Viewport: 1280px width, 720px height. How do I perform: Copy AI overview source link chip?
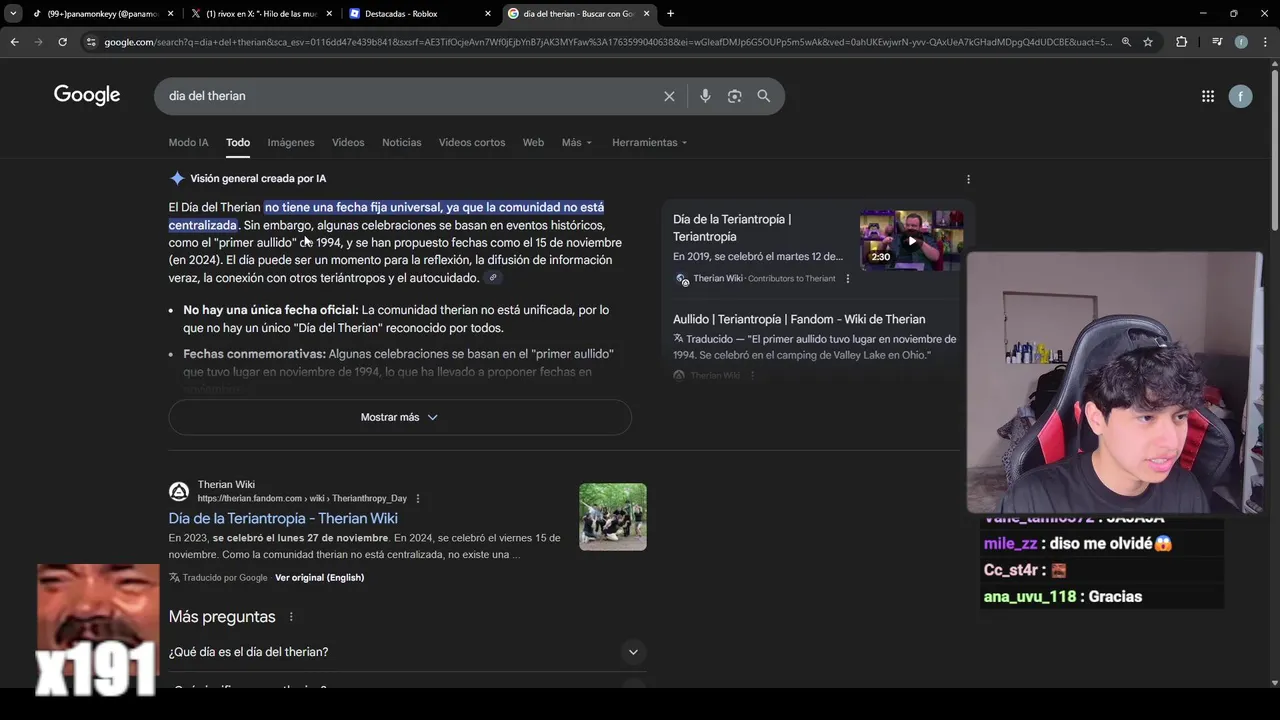(x=493, y=278)
